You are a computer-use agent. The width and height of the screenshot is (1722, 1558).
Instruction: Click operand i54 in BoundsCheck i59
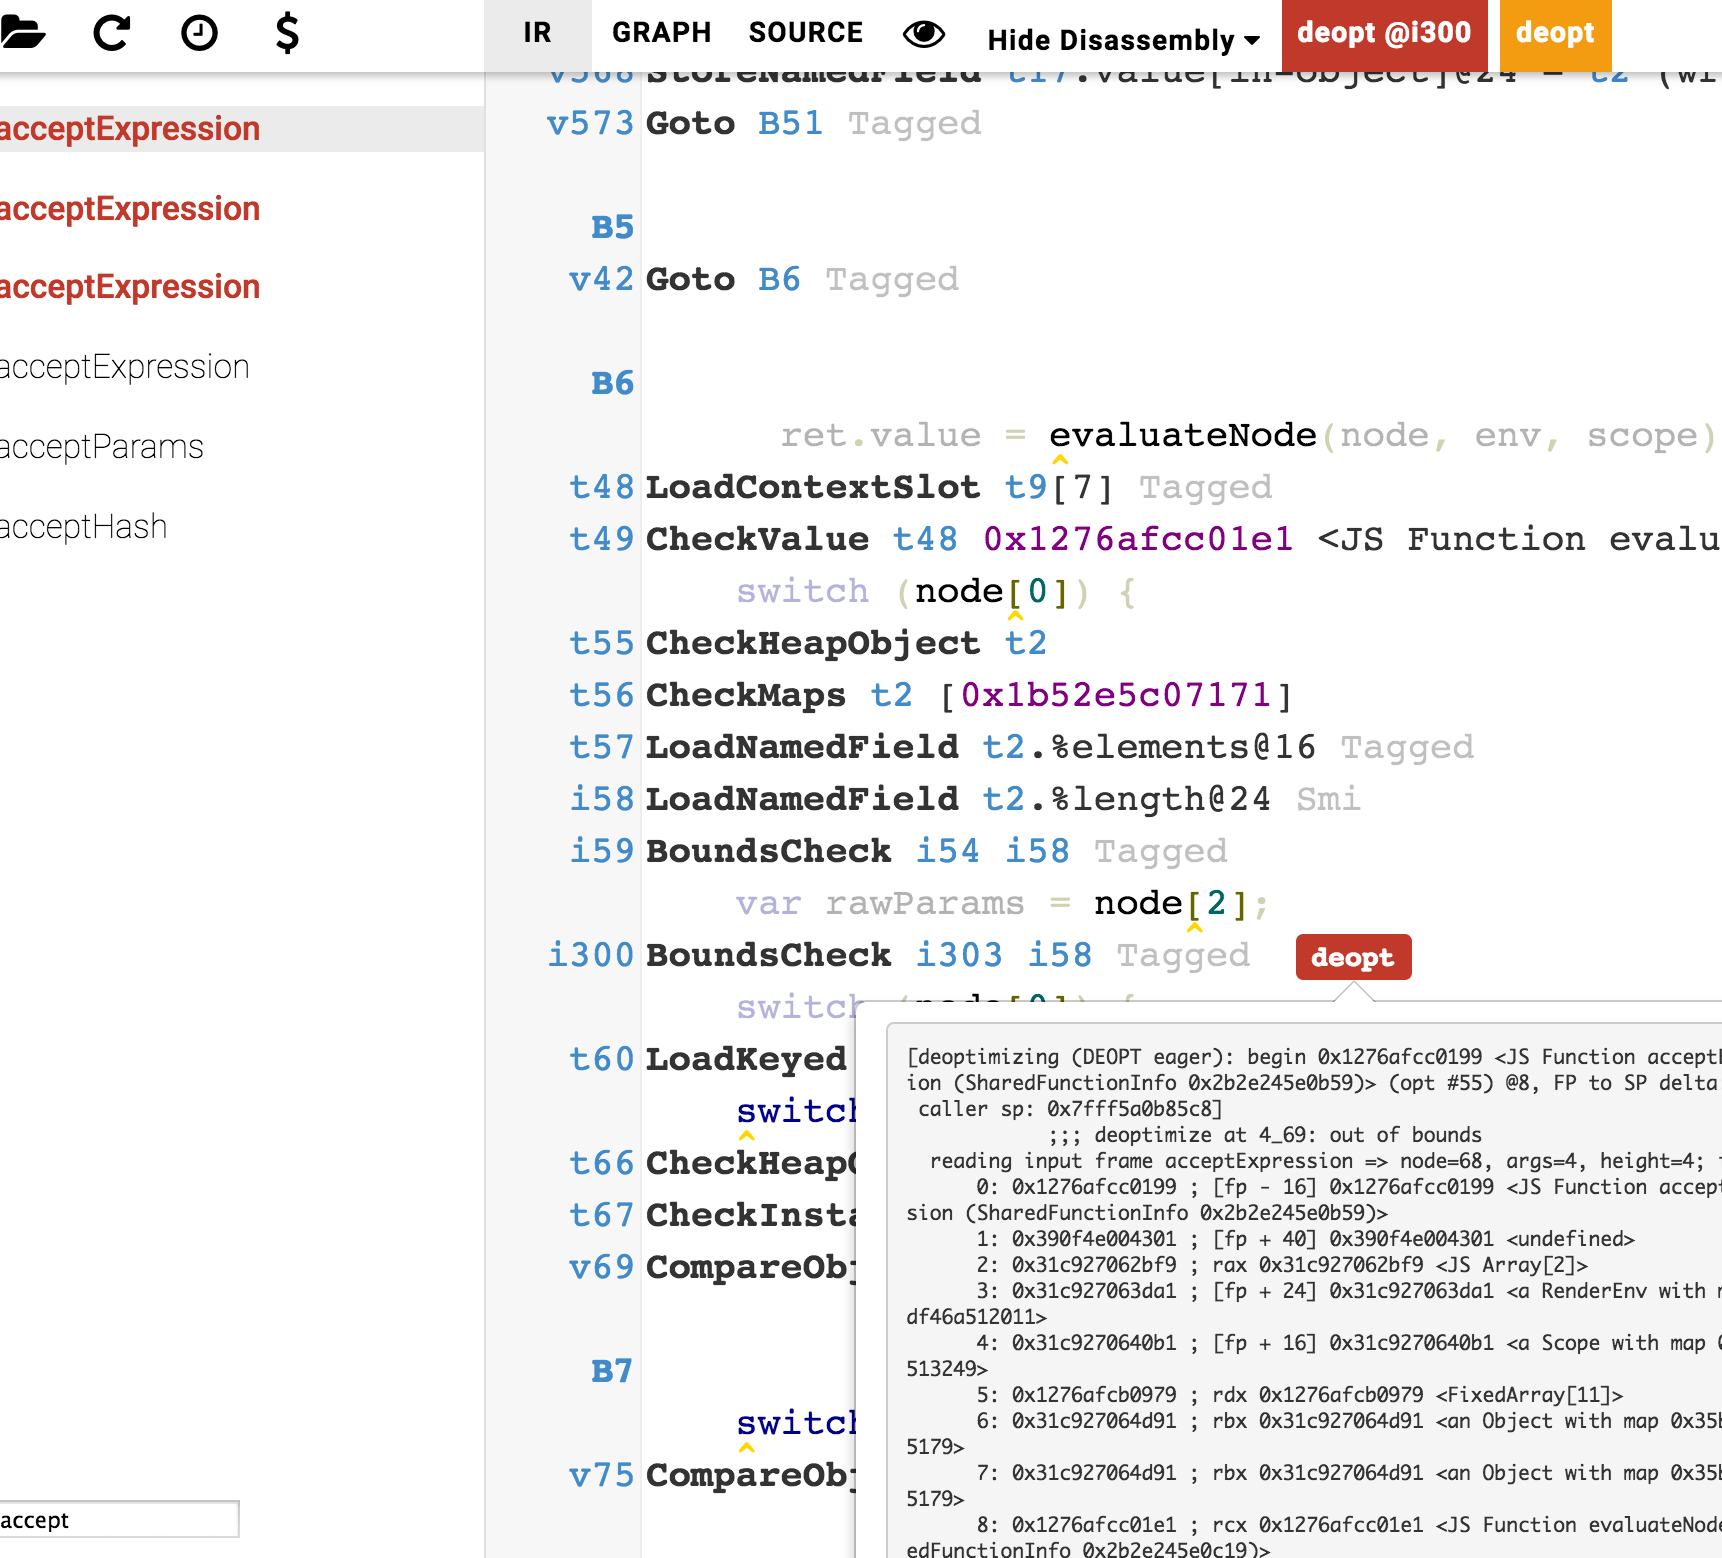pyautogui.click(x=948, y=851)
